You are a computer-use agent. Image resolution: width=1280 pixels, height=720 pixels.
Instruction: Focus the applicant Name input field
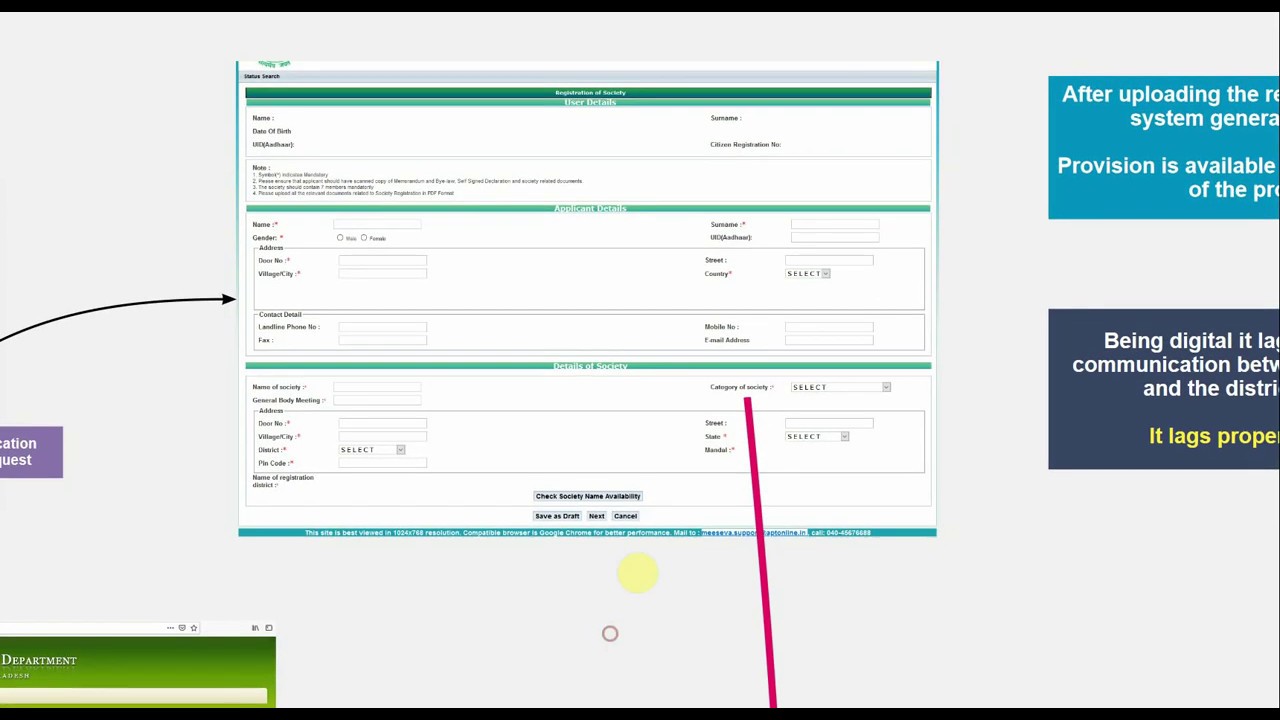click(x=377, y=225)
